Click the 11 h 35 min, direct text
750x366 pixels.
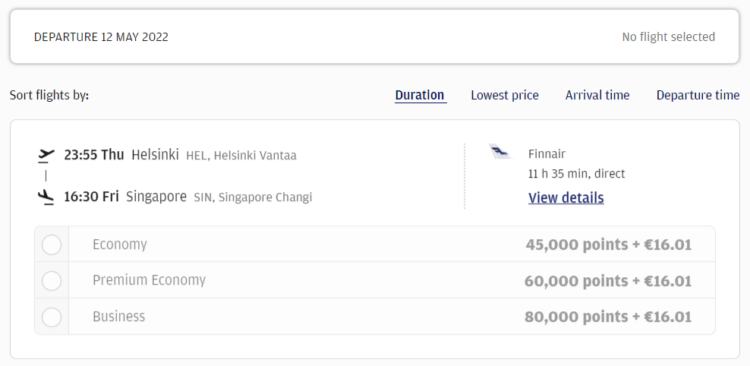tap(576, 174)
